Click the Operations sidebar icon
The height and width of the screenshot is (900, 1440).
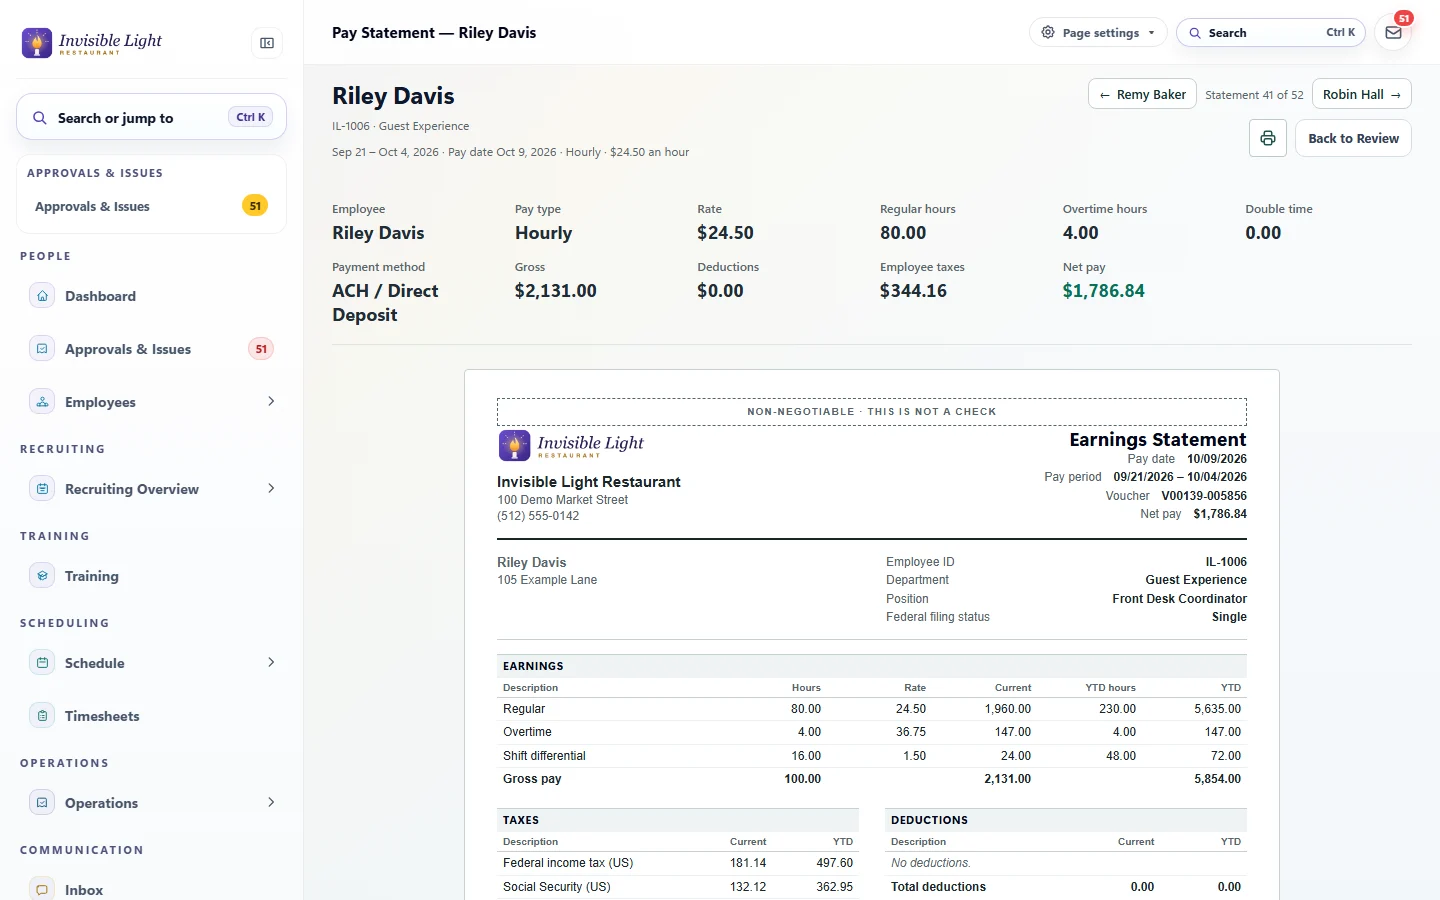coord(42,803)
